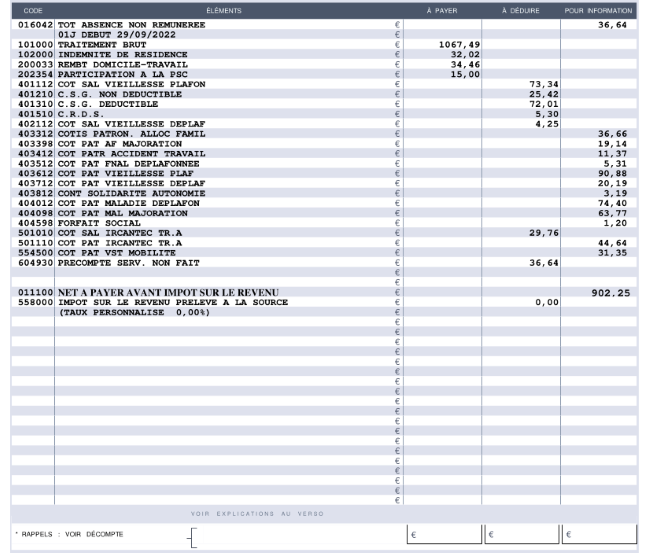Select the À PAYER column header

click(441, 10)
